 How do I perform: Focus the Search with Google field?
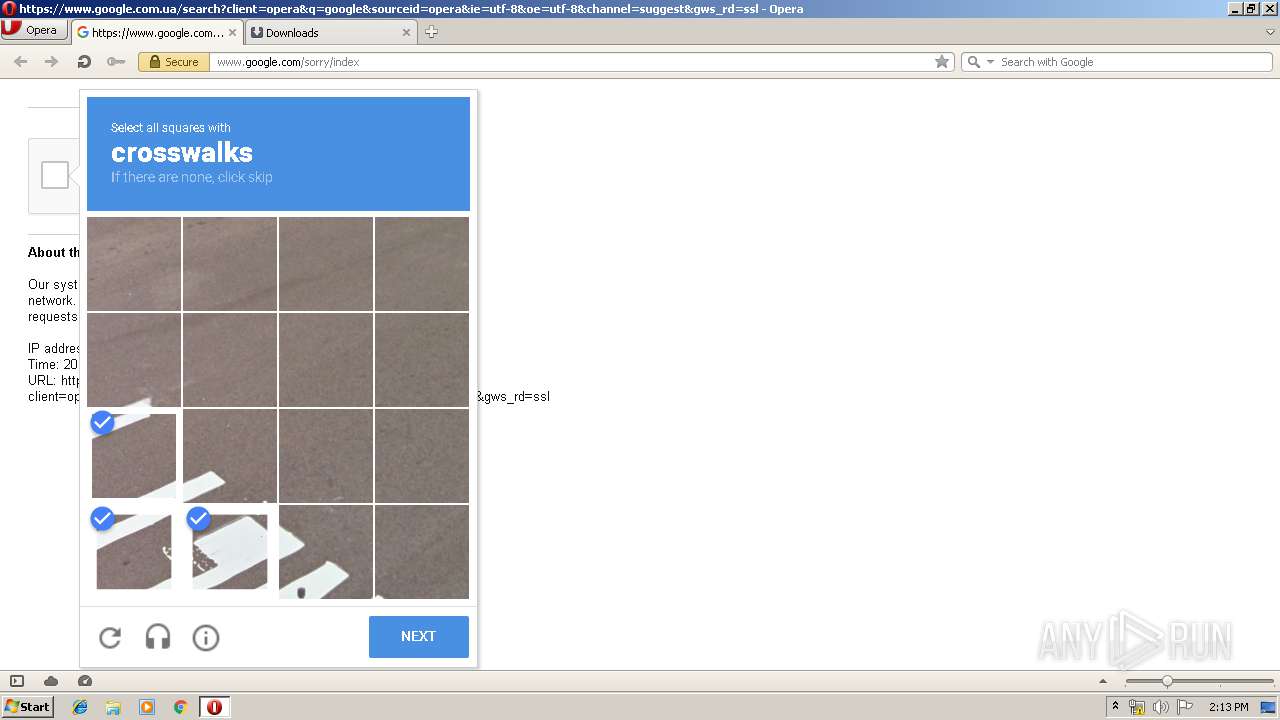pyautogui.click(x=1134, y=62)
